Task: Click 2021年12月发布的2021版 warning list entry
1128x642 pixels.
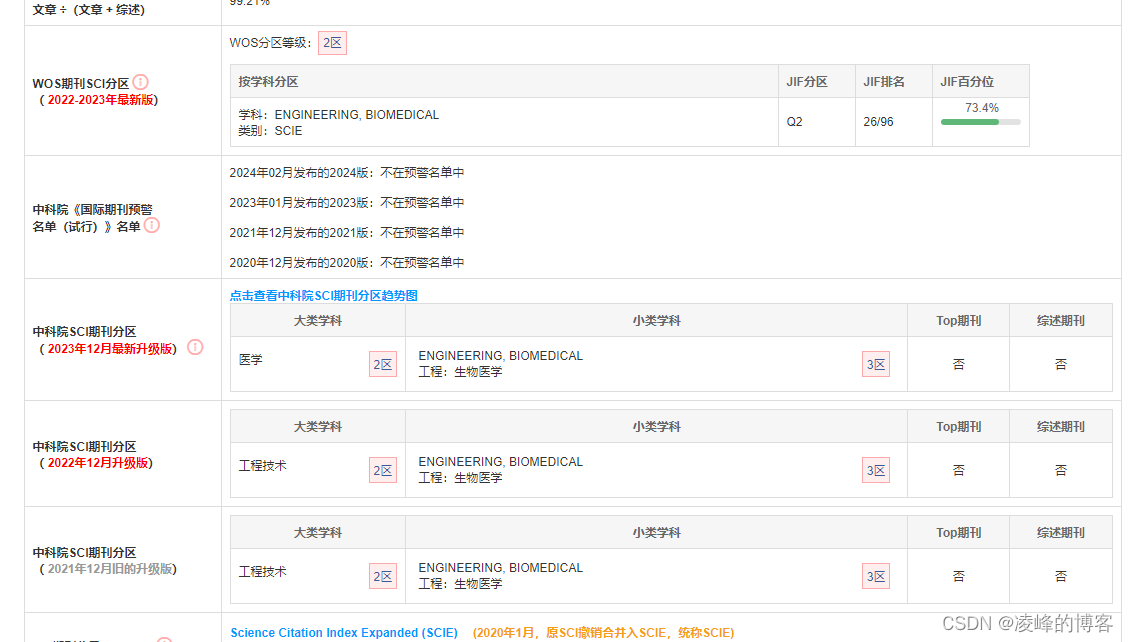Action: pos(347,232)
